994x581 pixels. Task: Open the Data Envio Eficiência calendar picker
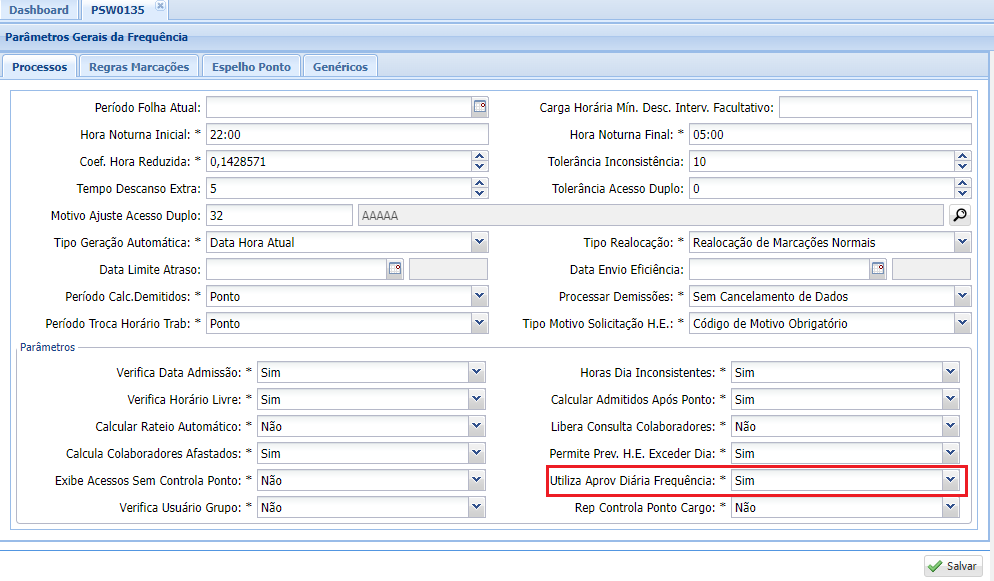click(x=878, y=269)
